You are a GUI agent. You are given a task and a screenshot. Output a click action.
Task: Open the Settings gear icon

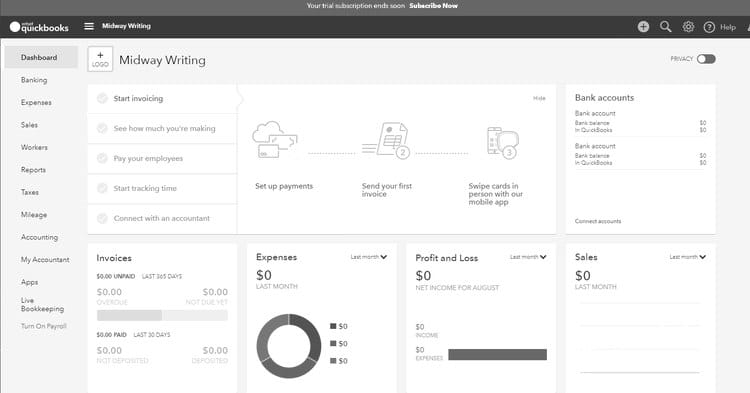click(x=688, y=27)
